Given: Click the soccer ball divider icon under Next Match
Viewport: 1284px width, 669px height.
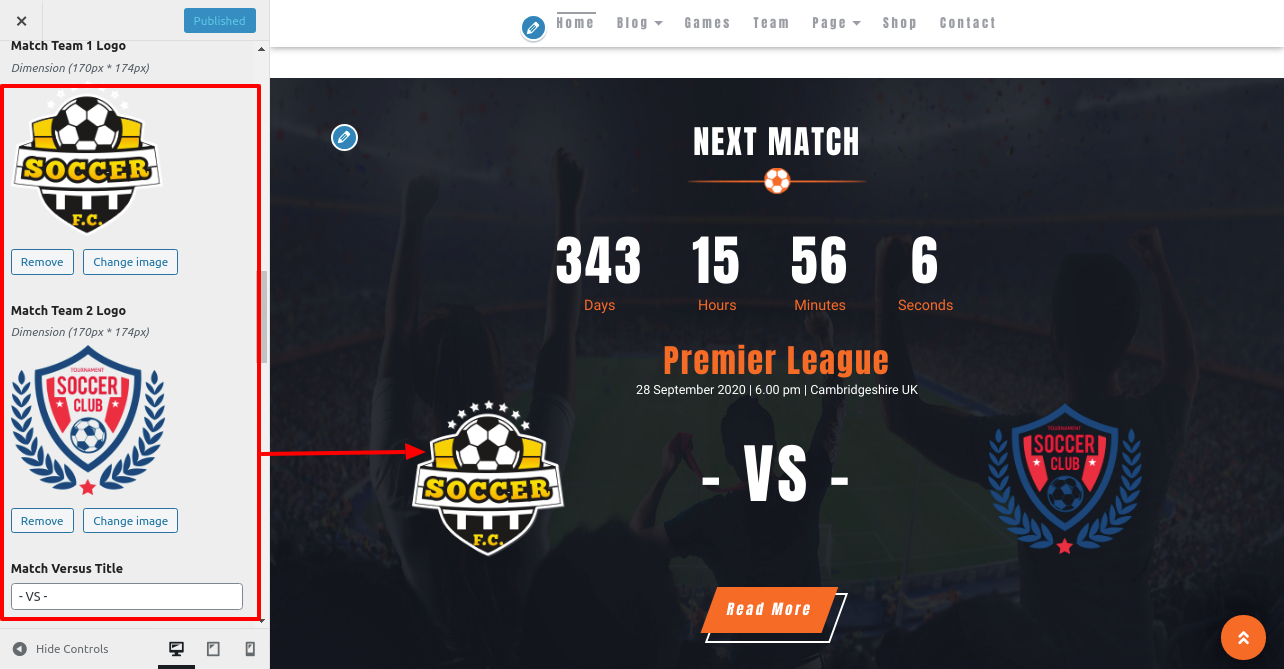Looking at the screenshot, I should point(777,181).
